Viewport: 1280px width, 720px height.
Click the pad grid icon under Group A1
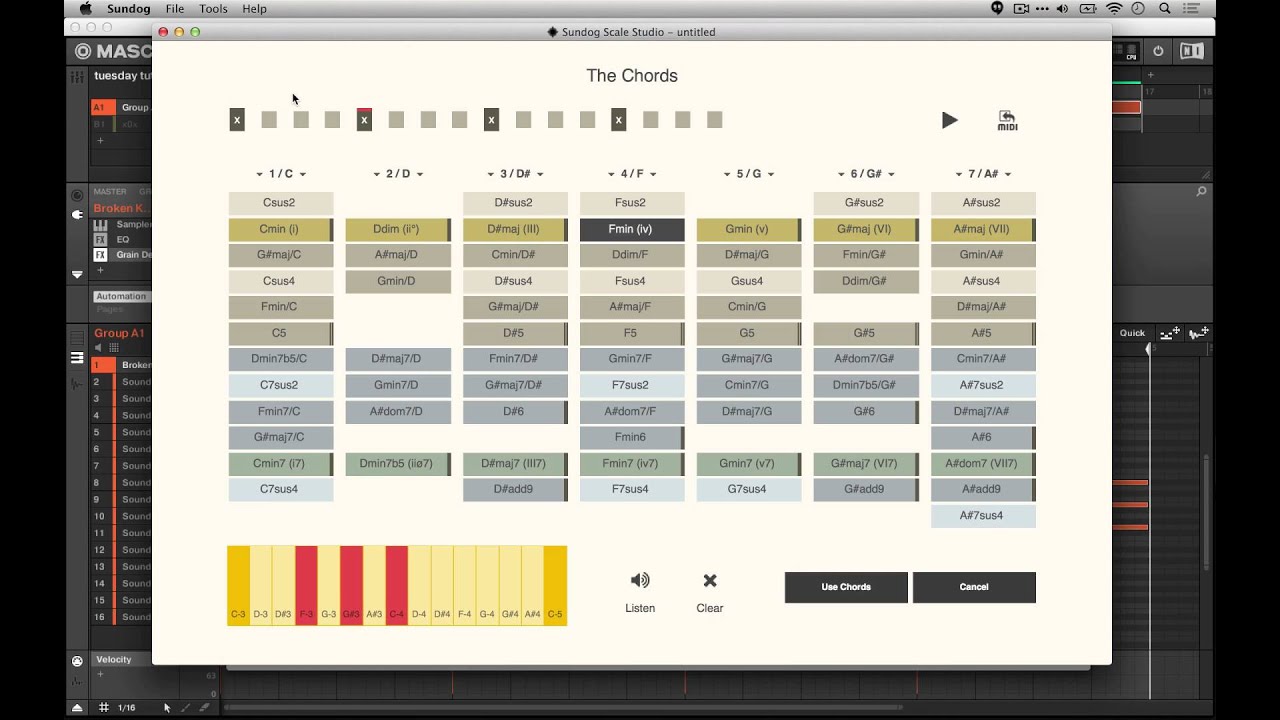click(x=114, y=348)
